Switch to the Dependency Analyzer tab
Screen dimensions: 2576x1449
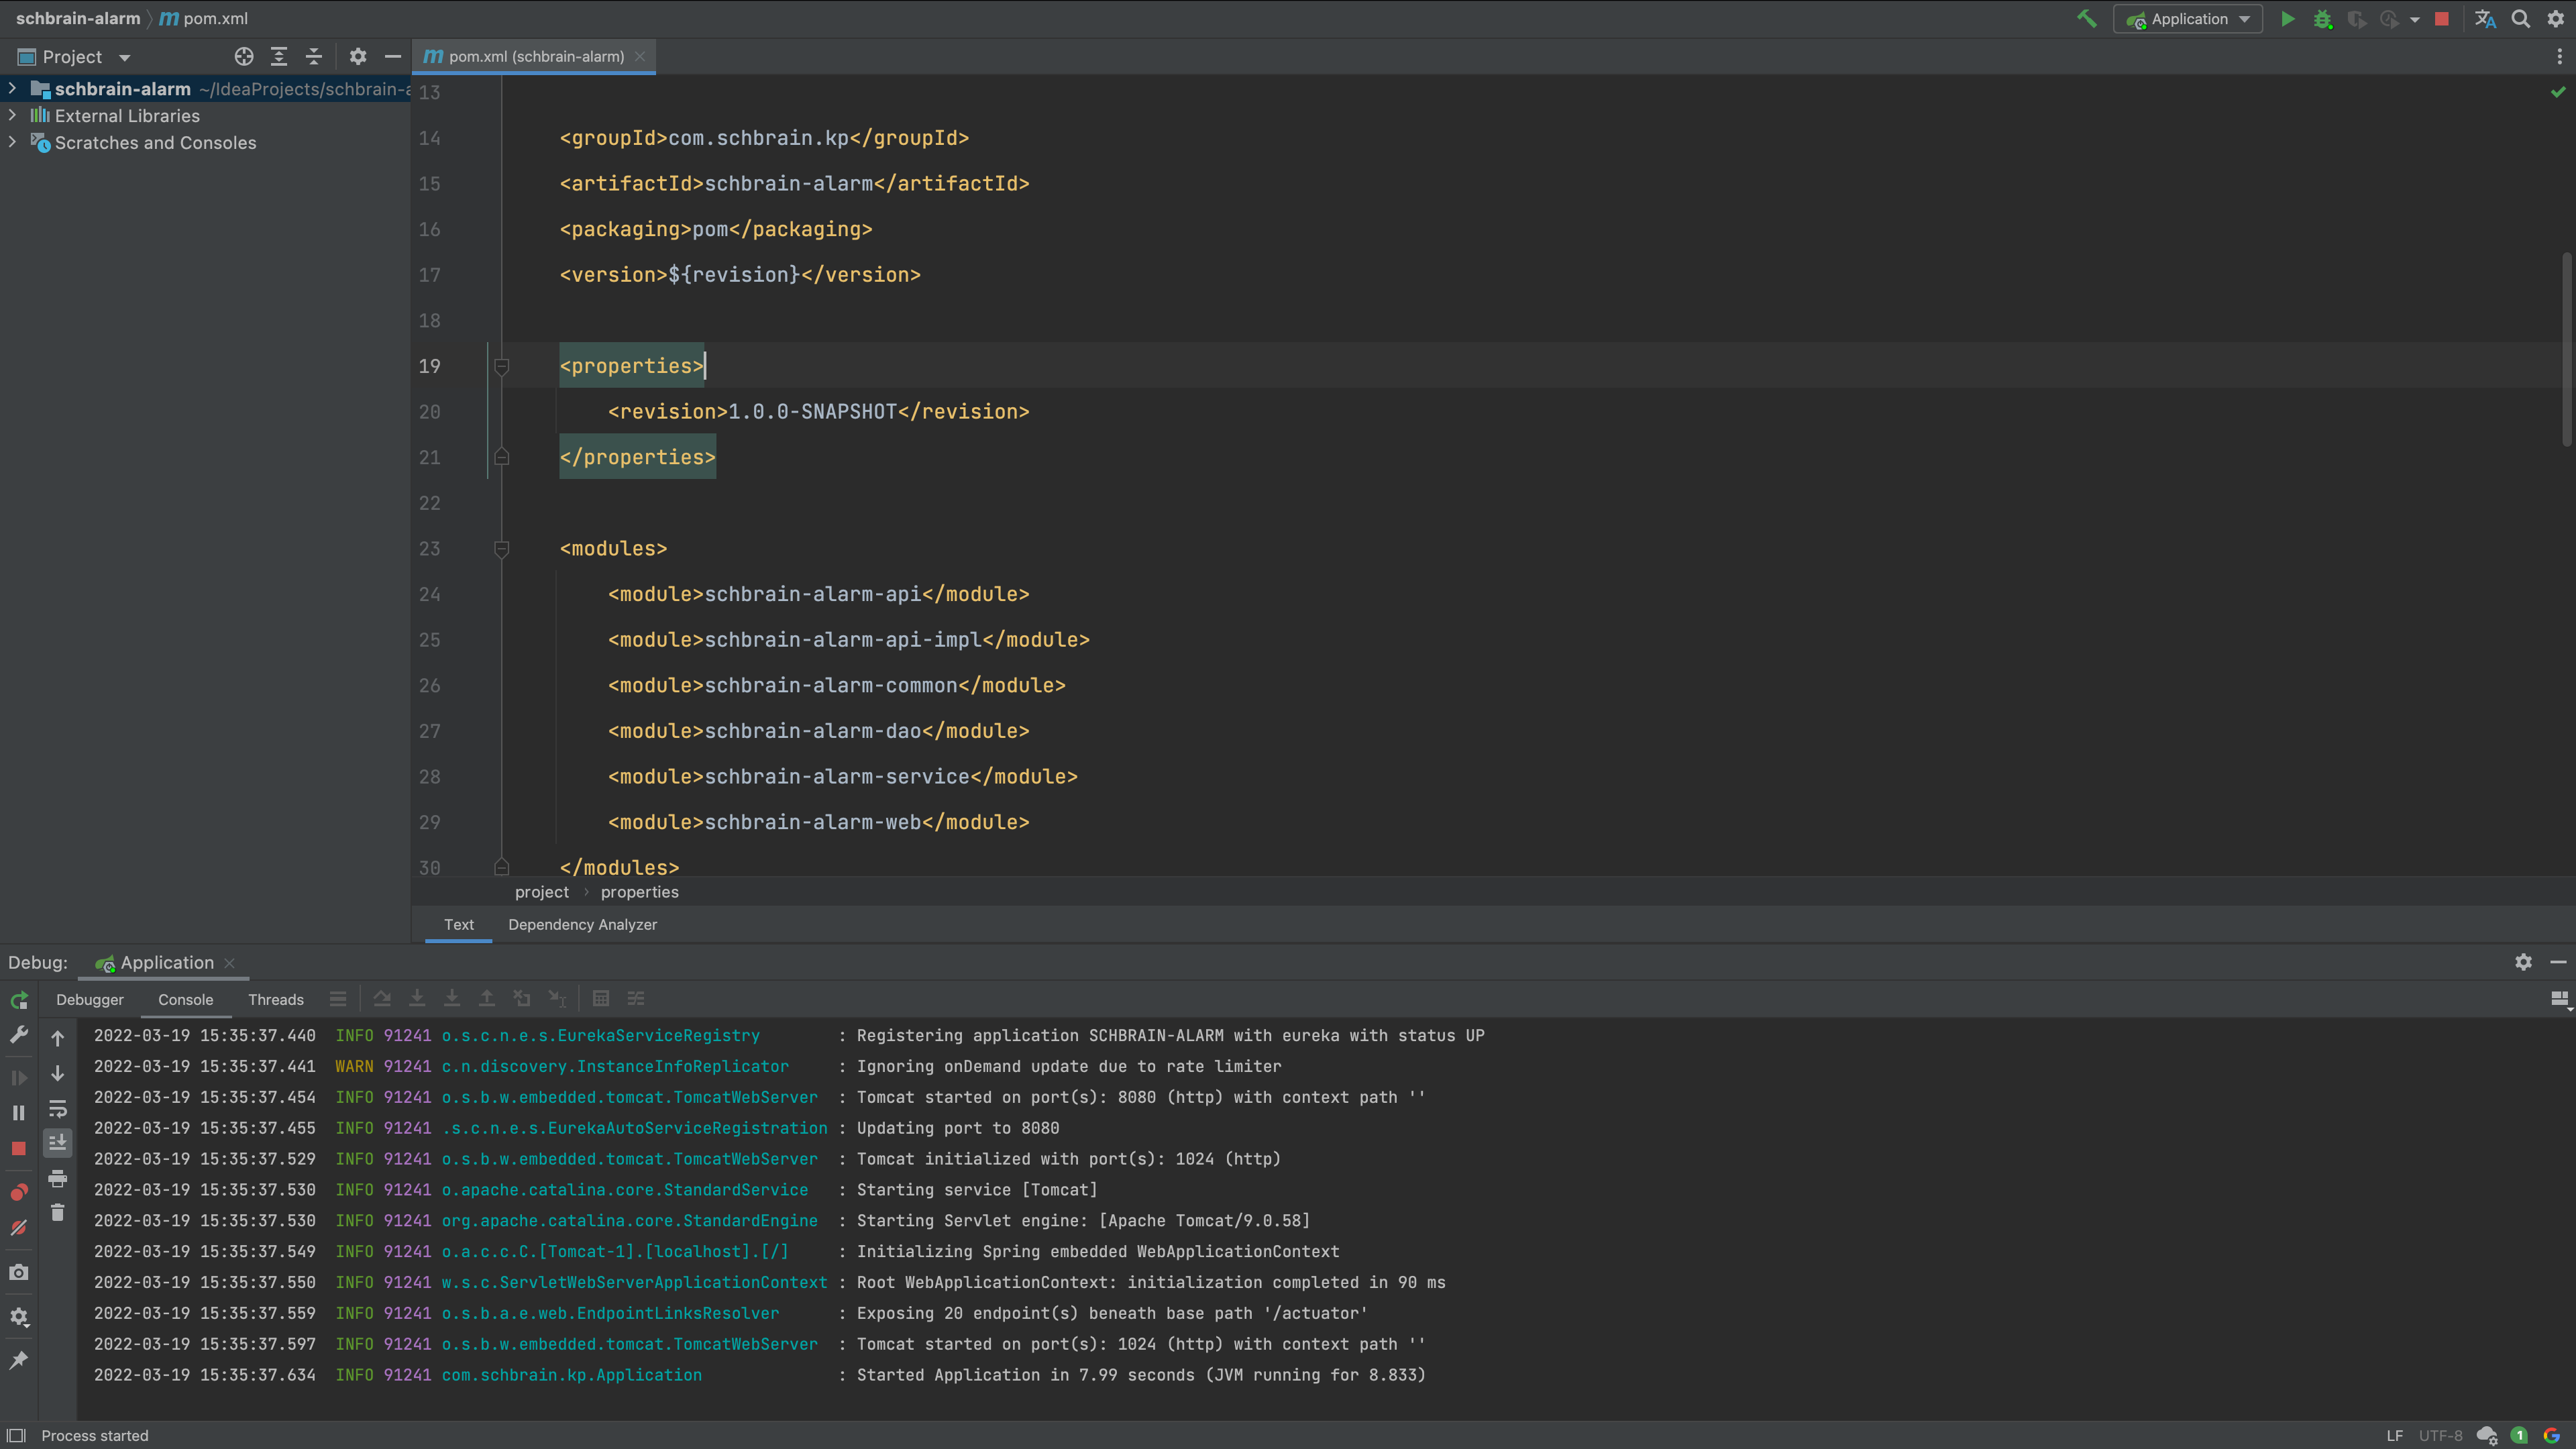pyautogui.click(x=582, y=924)
